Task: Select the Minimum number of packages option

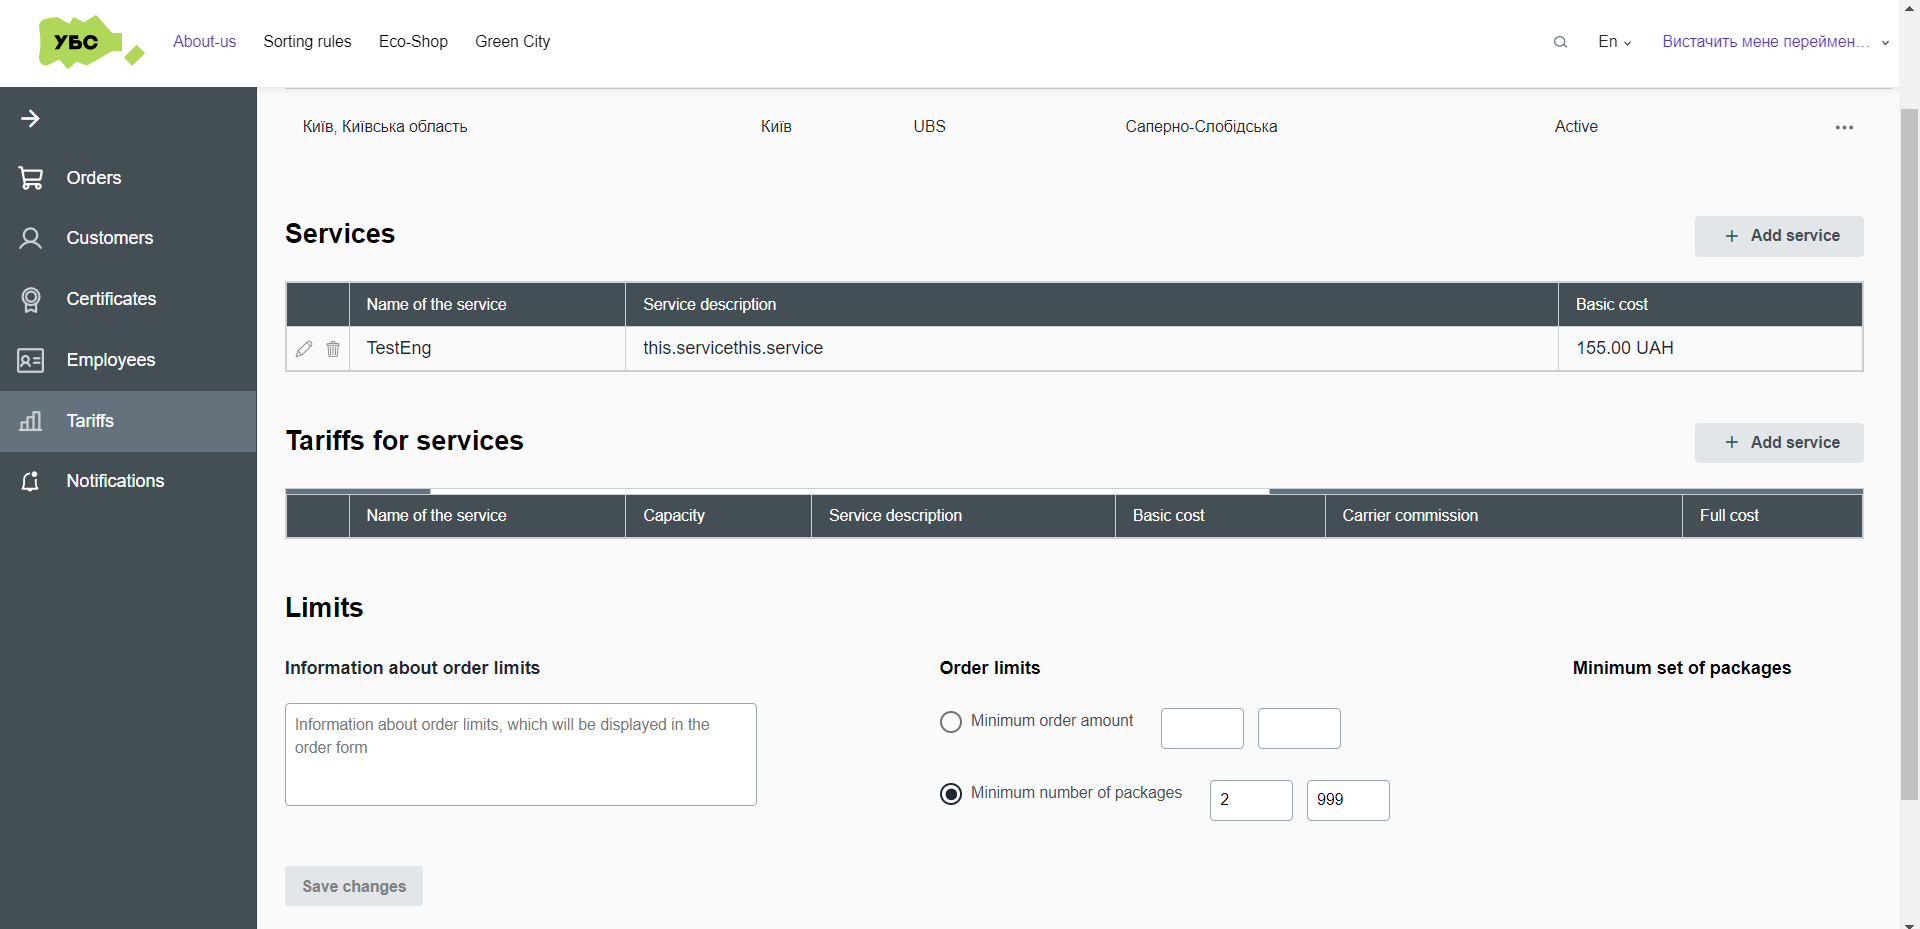Action: [950, 793]
